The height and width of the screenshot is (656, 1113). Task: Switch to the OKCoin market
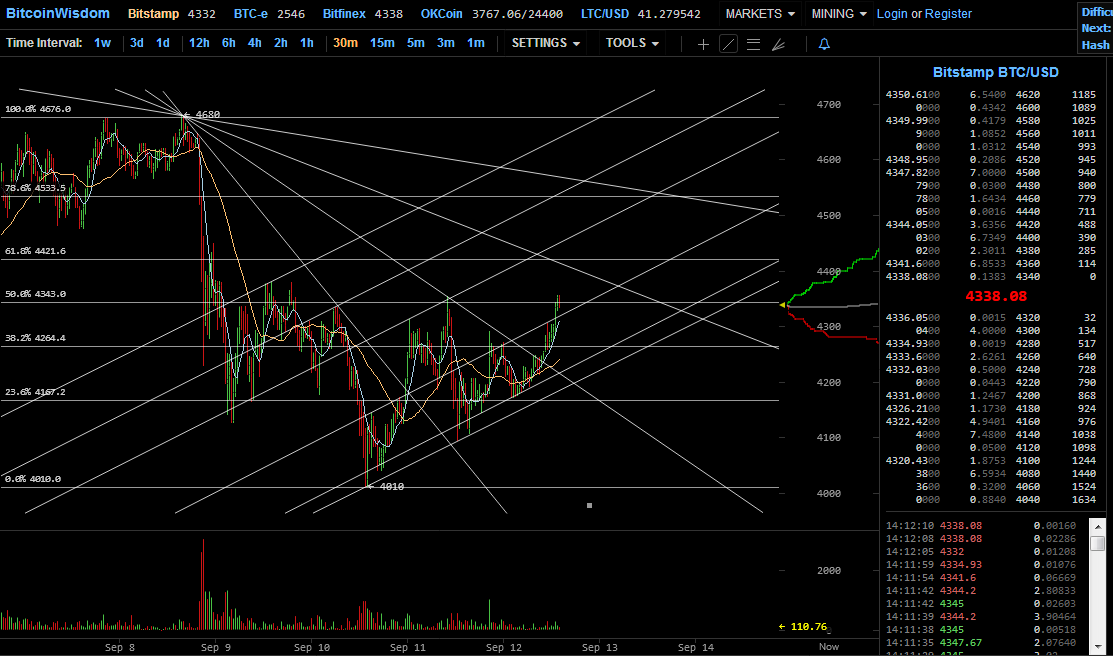pyautogui.click(x=443, y=13)
